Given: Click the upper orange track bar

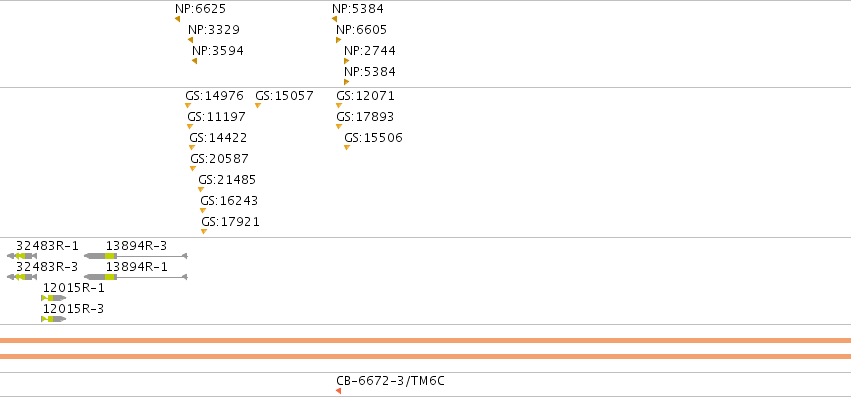Looking at the screenshot, I should click(426, 341).
